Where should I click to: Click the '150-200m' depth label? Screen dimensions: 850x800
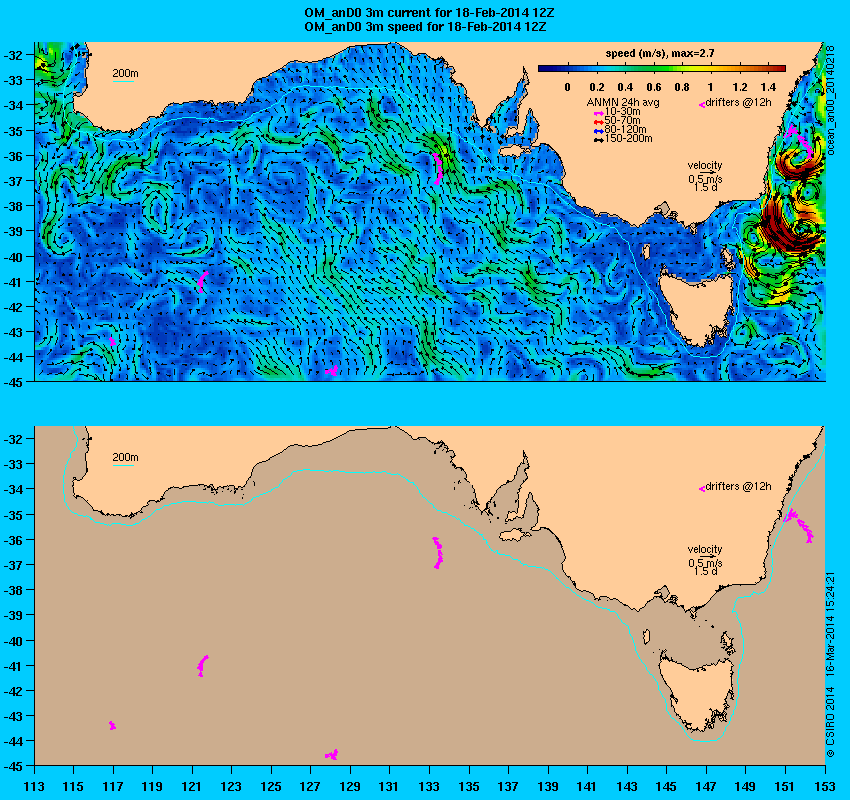click(x=628, y=139)
